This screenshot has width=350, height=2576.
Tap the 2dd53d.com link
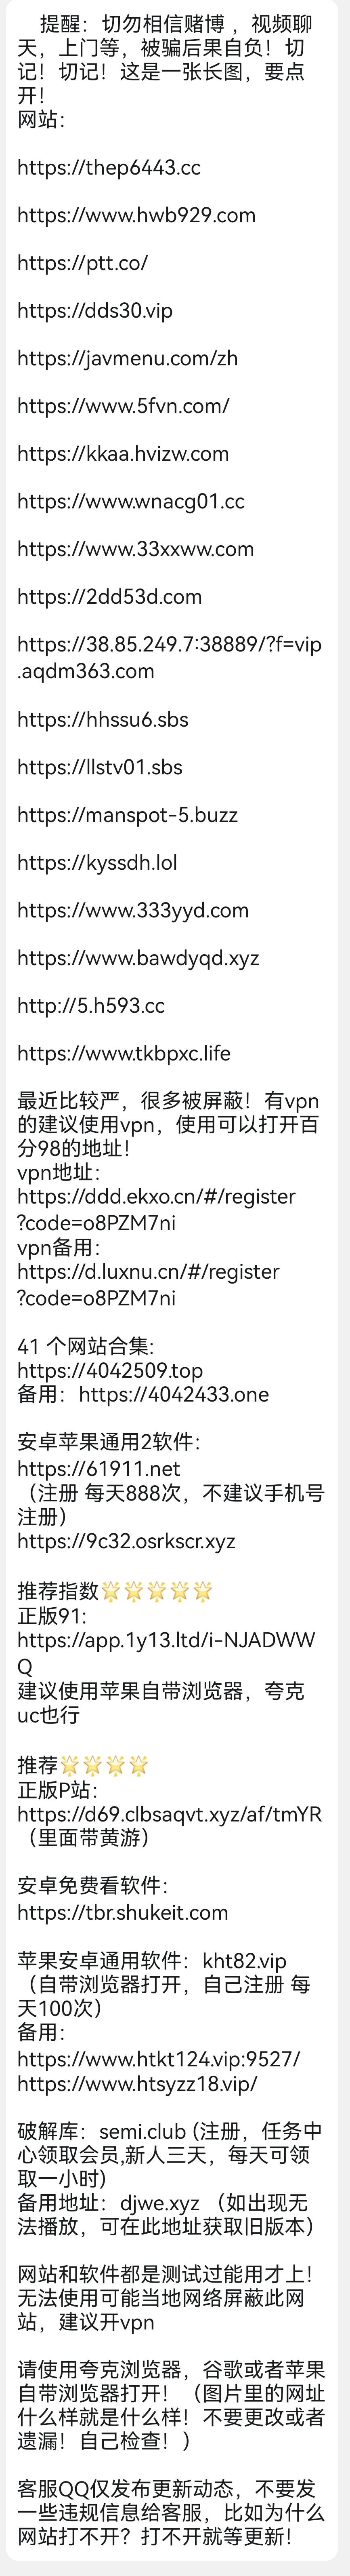tap(109, 596)
